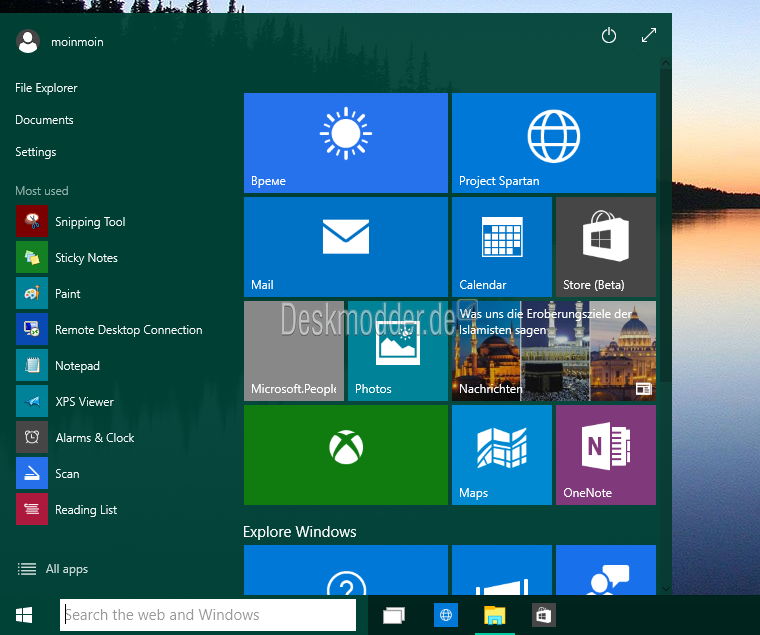The image size is (760, 635).
Task: Open the Maps tile
Action: [502, 455]
